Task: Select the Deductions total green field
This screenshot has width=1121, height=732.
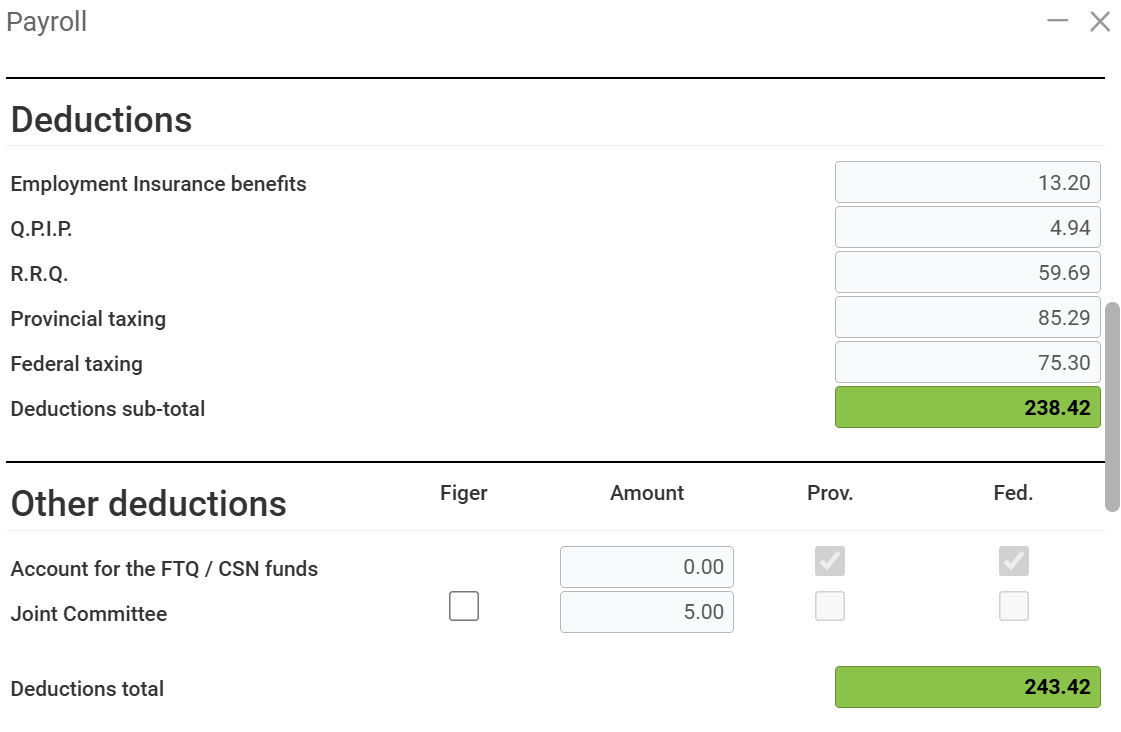Action: tap(967, 688)
